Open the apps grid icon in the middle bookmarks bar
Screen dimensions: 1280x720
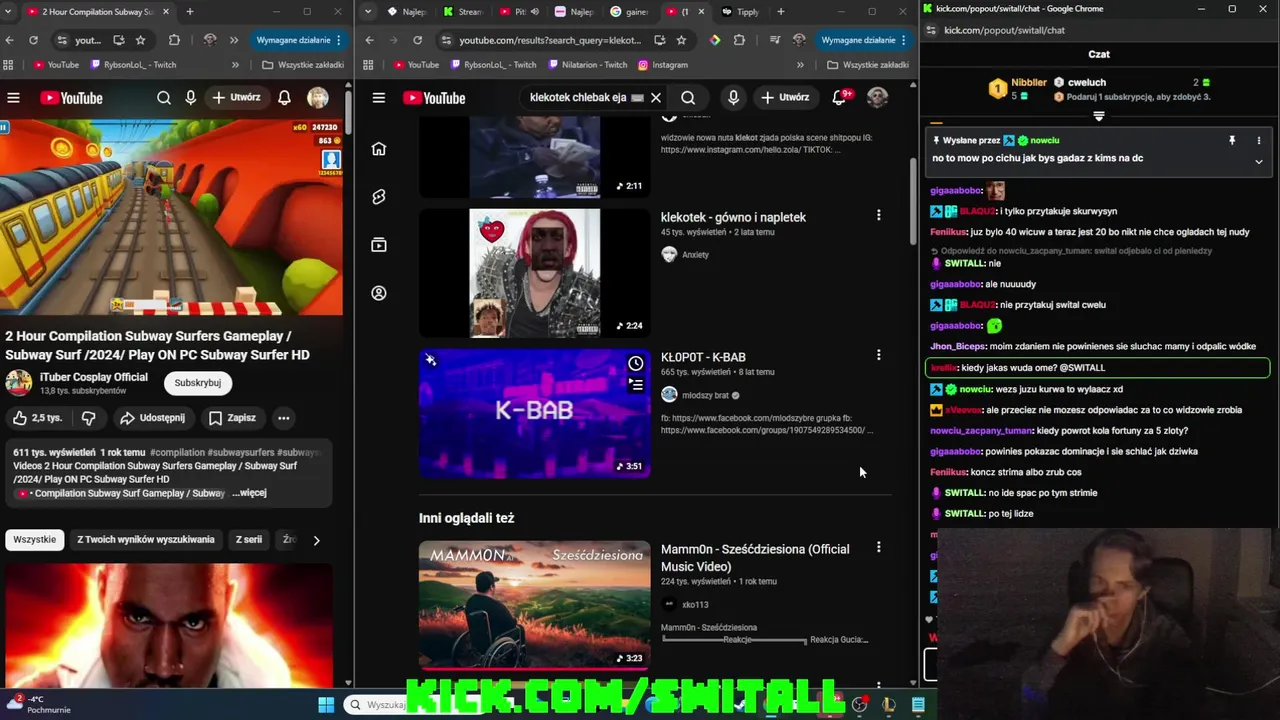[x=368, y=65]
